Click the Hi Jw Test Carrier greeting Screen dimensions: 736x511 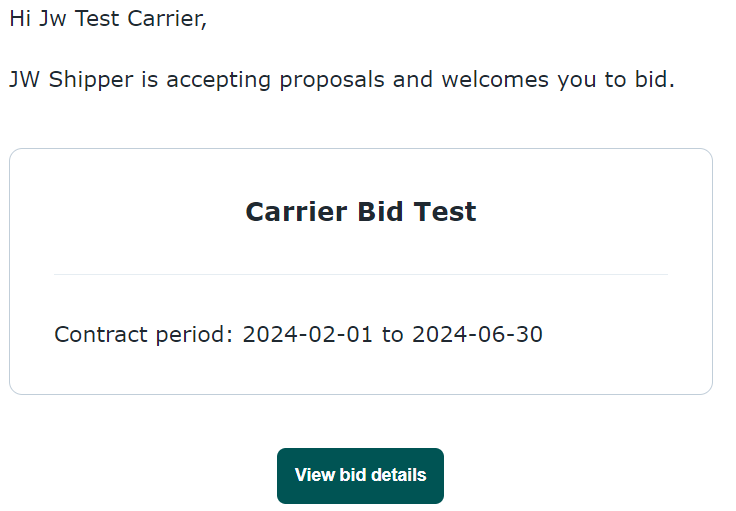(x=108, y=19)
